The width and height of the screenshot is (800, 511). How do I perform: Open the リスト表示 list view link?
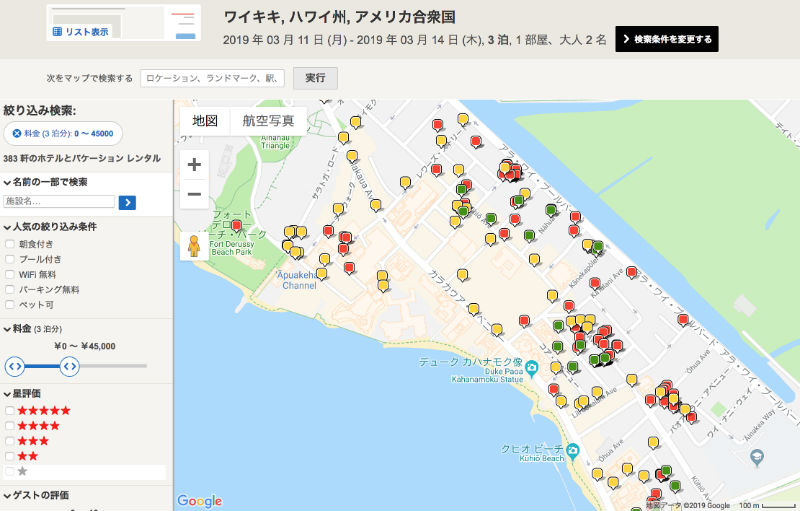click(x=87, y=32)
